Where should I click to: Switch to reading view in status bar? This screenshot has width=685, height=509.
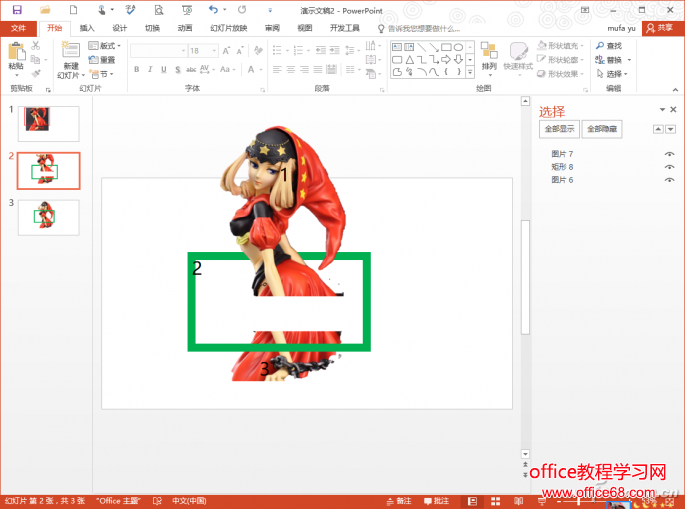coord(518,501)
